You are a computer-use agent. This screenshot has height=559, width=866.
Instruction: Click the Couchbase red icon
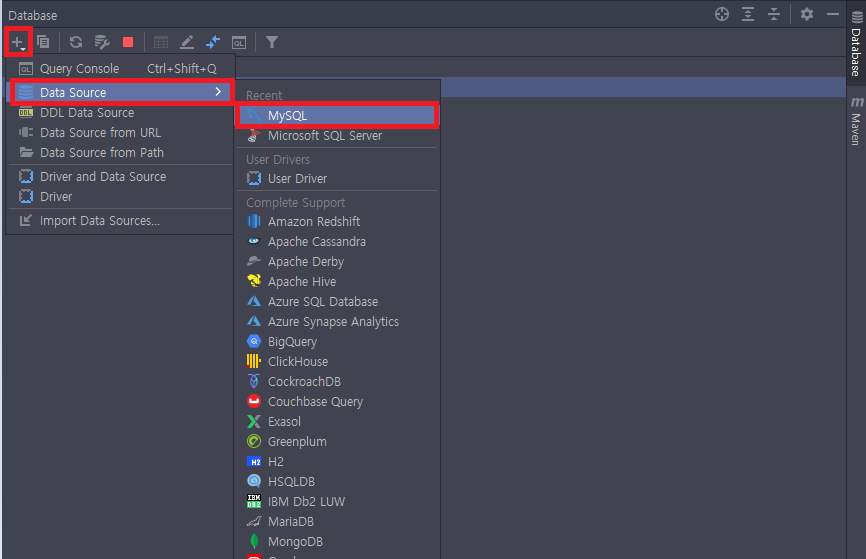point(254,401)
